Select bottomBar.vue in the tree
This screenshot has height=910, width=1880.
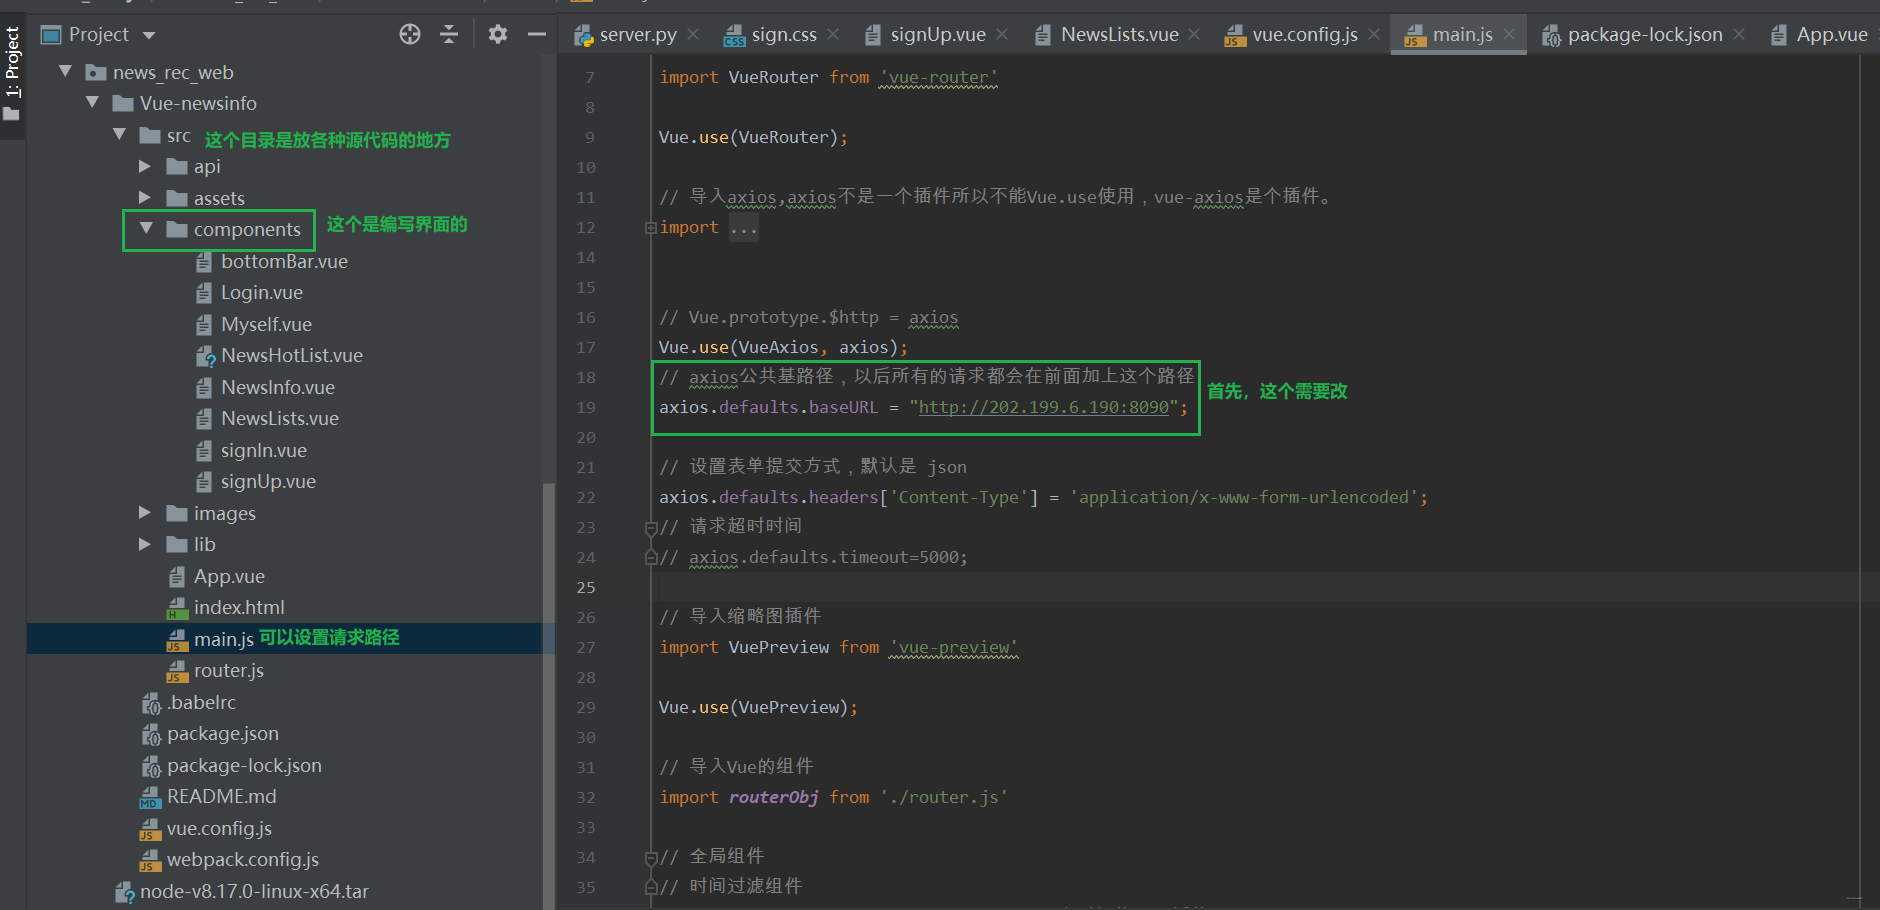[x=284, y=261]
